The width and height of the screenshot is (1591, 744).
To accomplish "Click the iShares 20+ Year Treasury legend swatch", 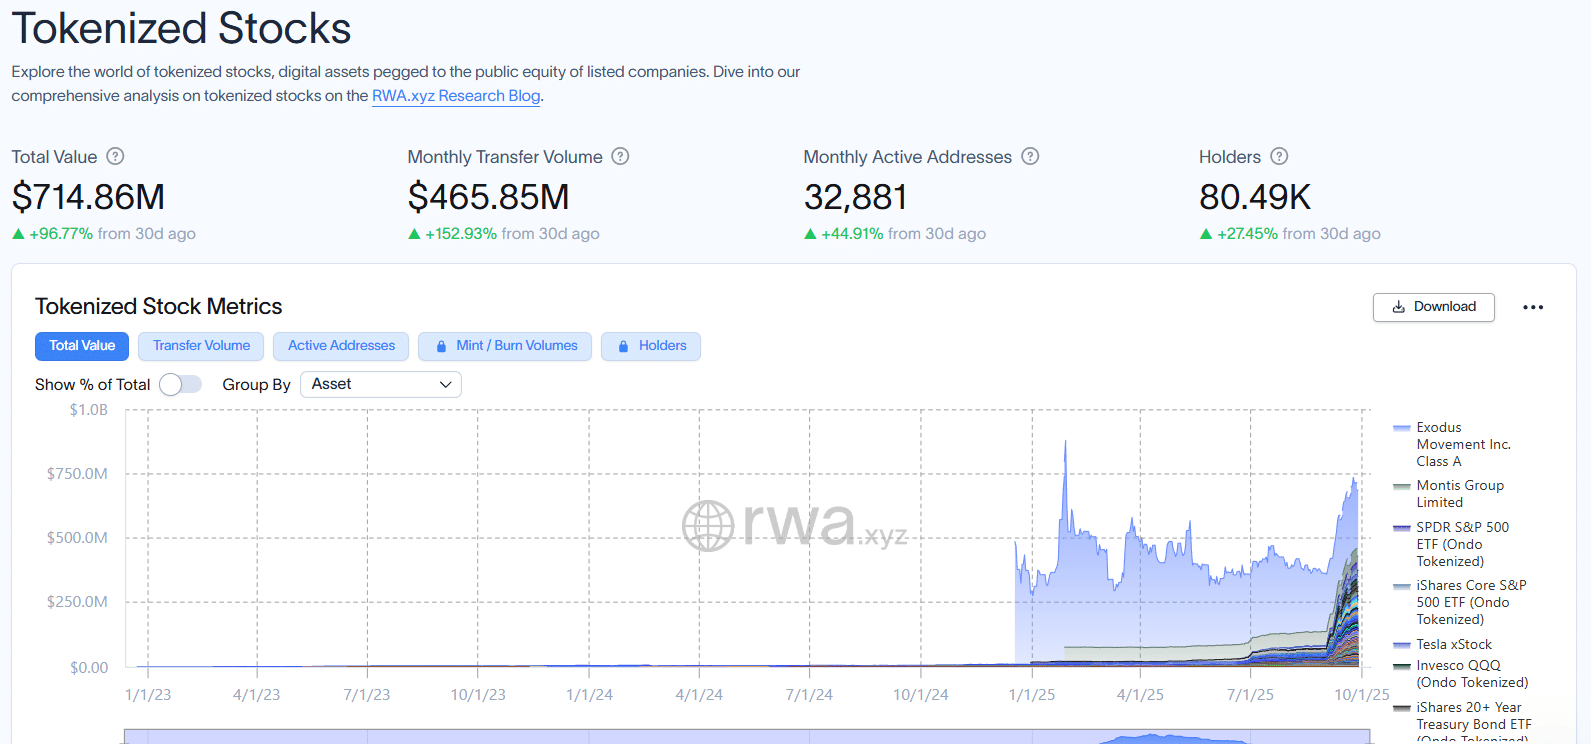I will click(1402, 708).
